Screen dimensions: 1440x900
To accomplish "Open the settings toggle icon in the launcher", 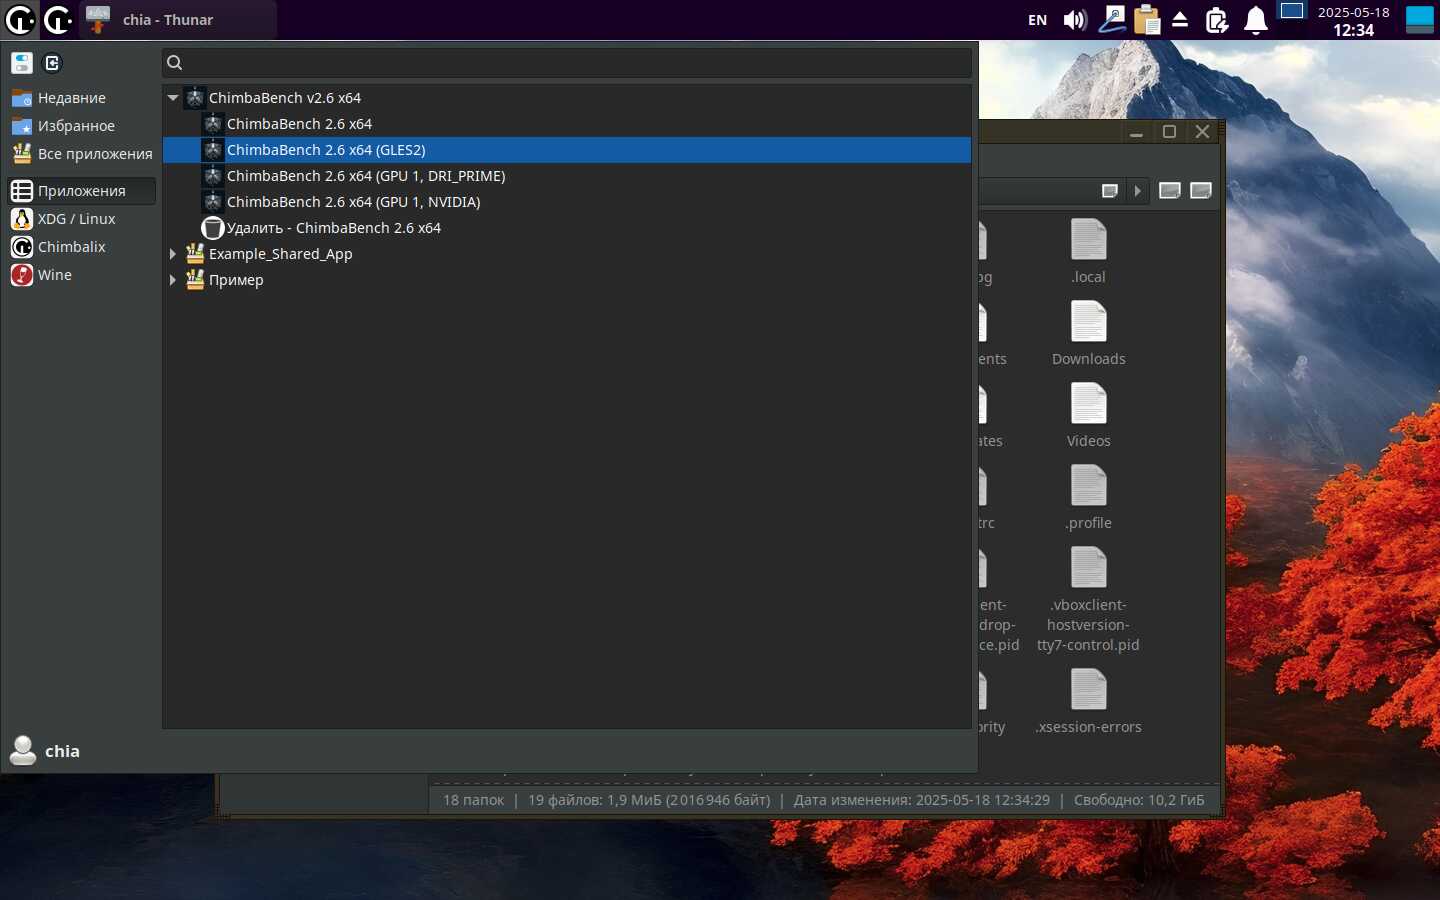I will click(x=22, y=63).
